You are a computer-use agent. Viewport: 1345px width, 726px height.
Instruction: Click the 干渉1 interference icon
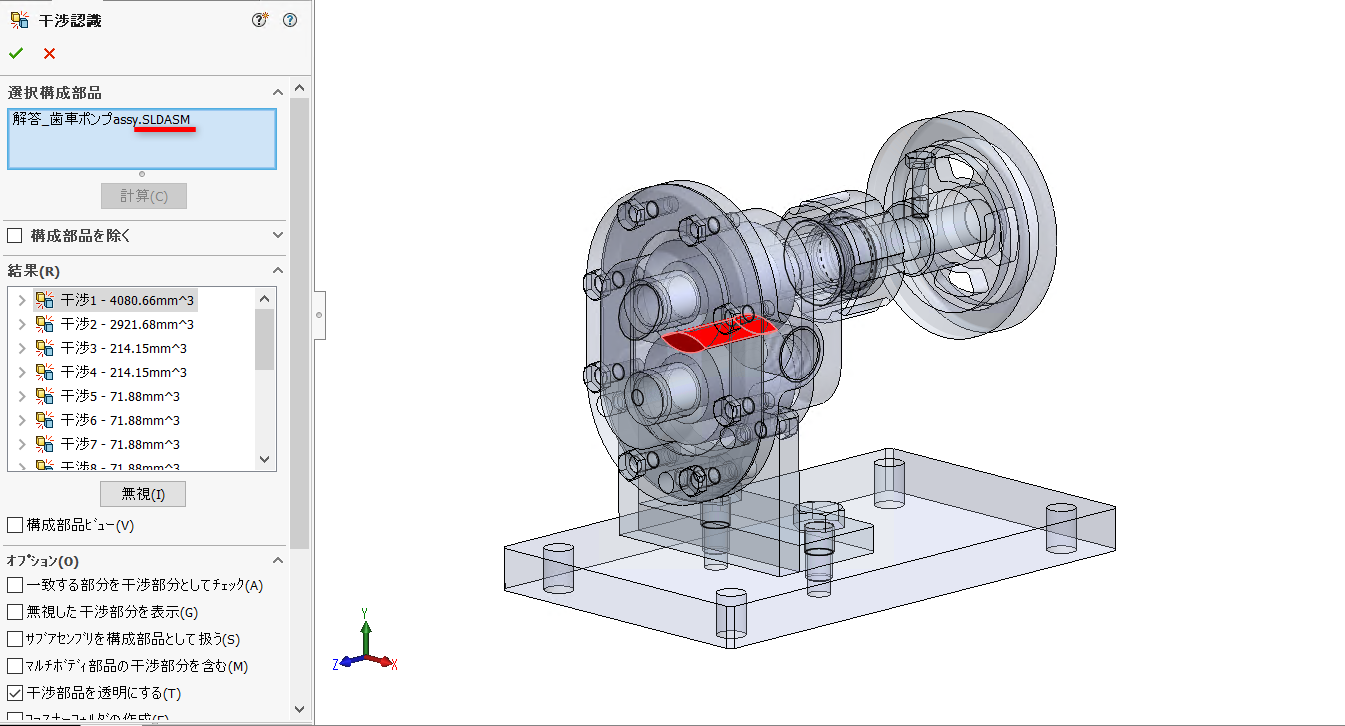[x=45, y=300]
